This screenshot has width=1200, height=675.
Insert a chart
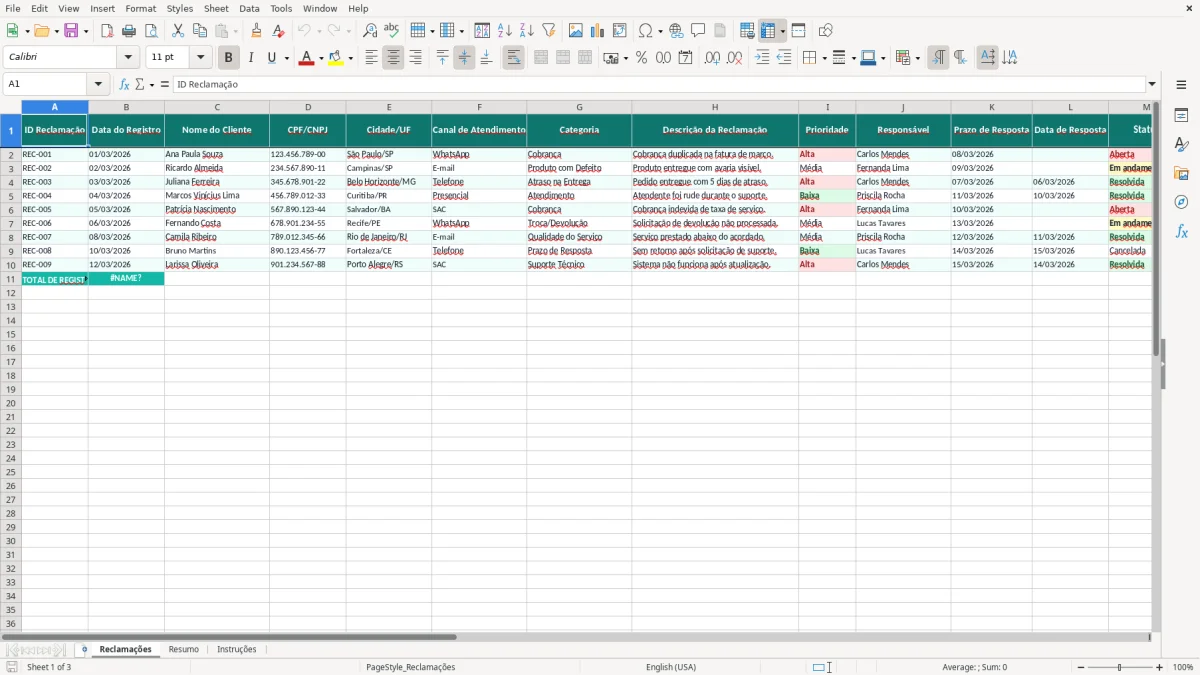point(598,31)
